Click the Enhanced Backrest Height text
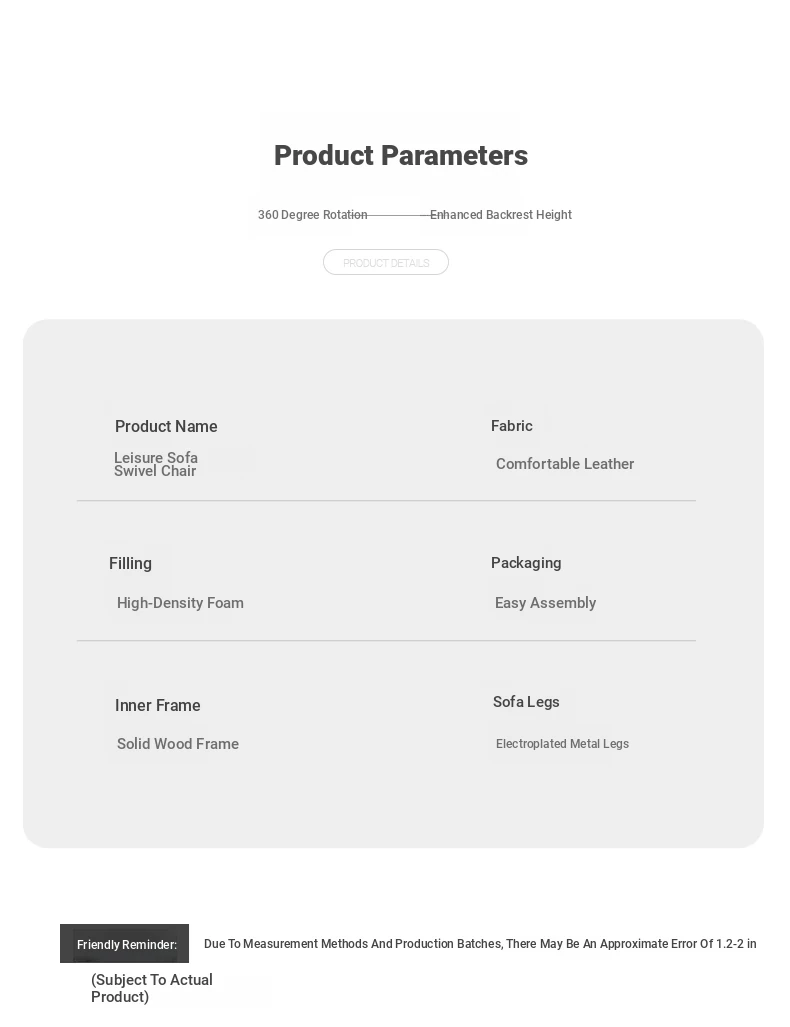 coord(501,215)
